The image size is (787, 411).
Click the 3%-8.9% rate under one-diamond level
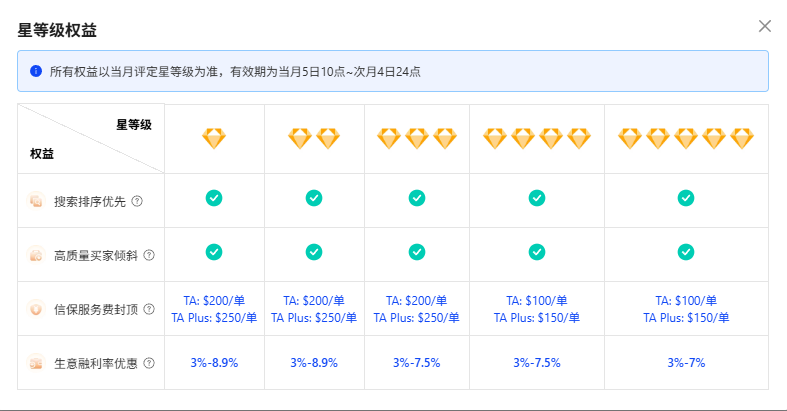214,362
